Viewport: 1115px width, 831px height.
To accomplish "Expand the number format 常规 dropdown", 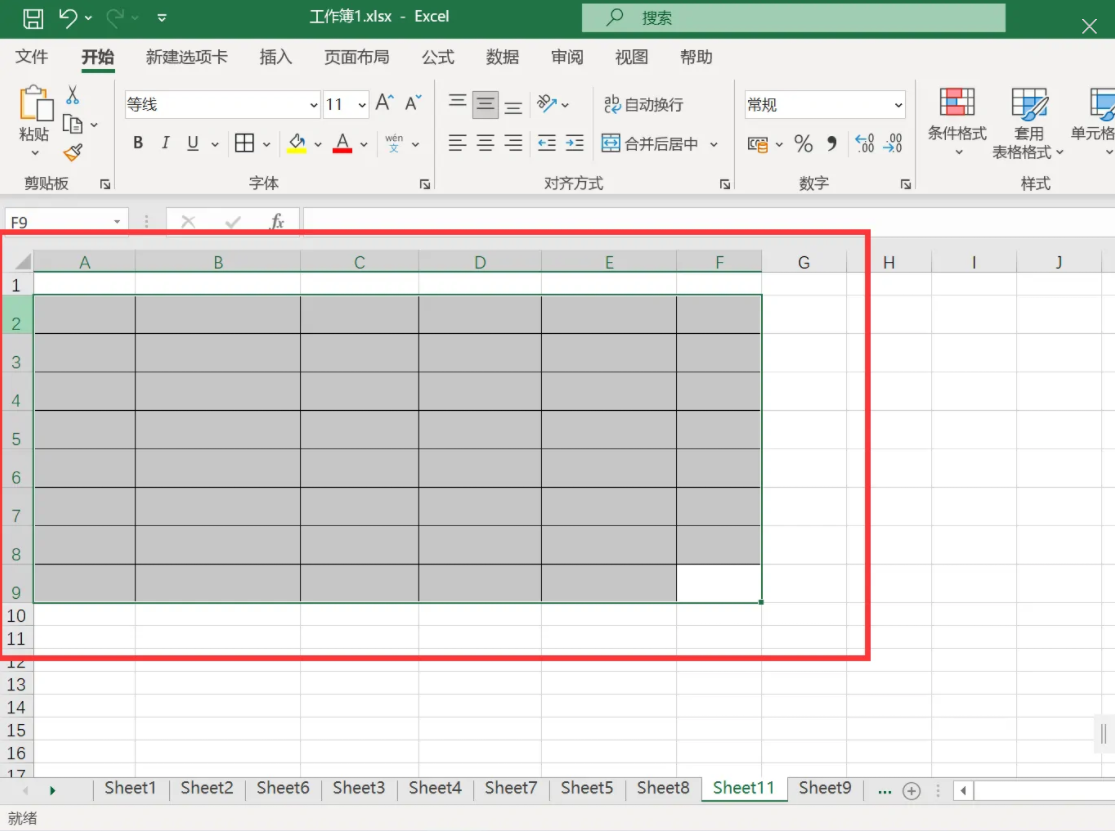I will [x=897, y=105].
